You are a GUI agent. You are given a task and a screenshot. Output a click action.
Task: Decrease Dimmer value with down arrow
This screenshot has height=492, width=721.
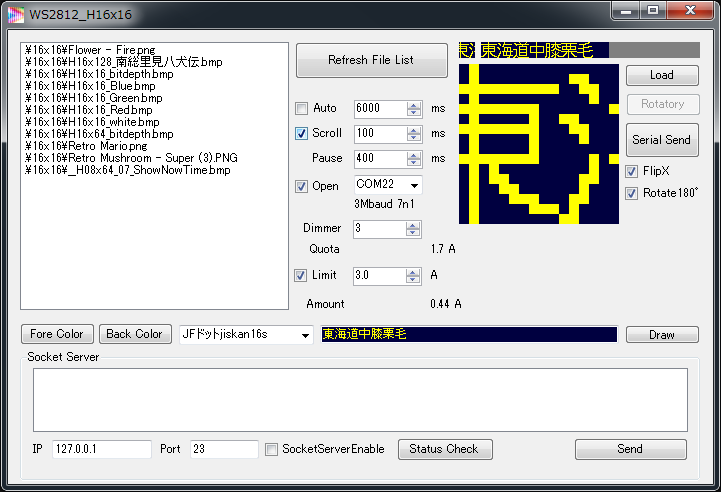click(412, 233)
